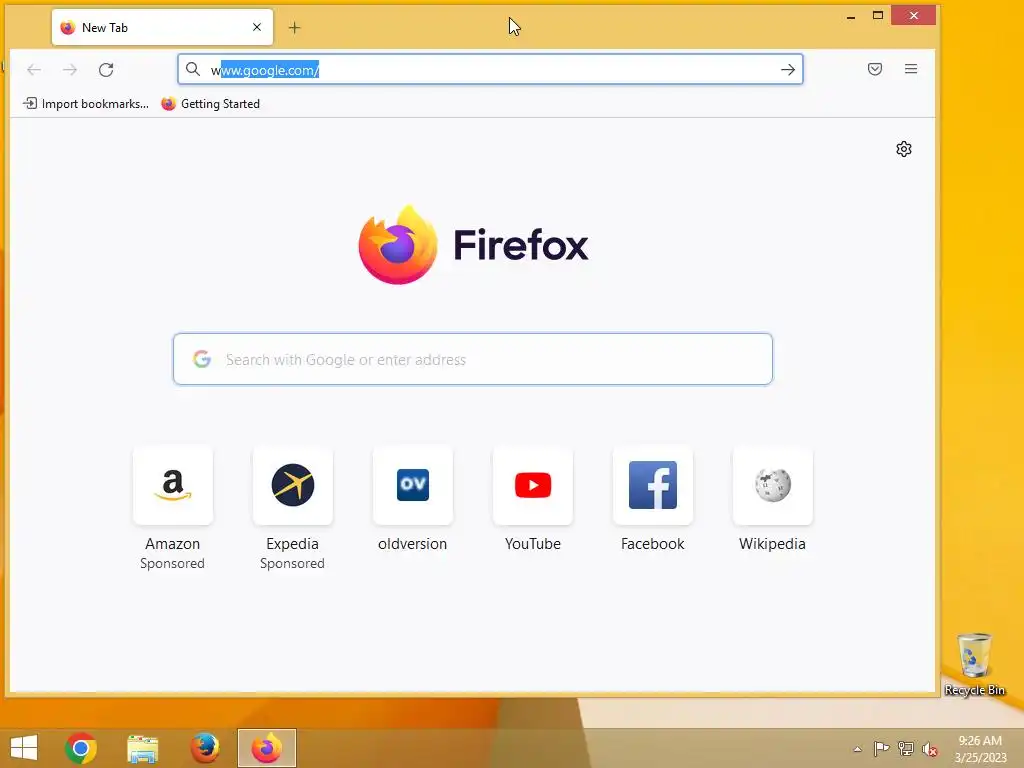This screenshot has width=1024, height=768.
Task: Open the Save to Pocket button
Action: [x=875, y=69]
